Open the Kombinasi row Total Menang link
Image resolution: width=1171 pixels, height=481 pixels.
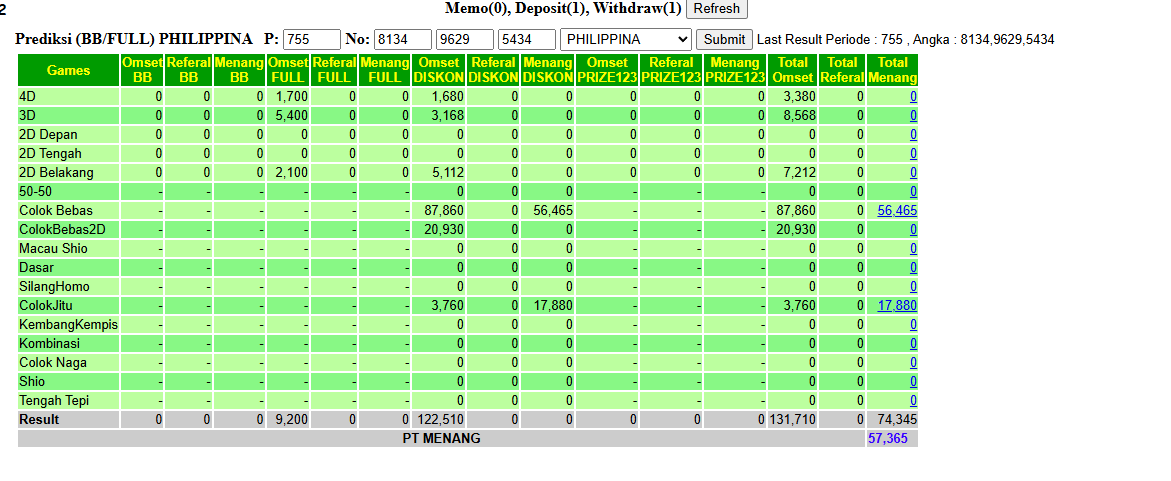(x=913, y=344)
